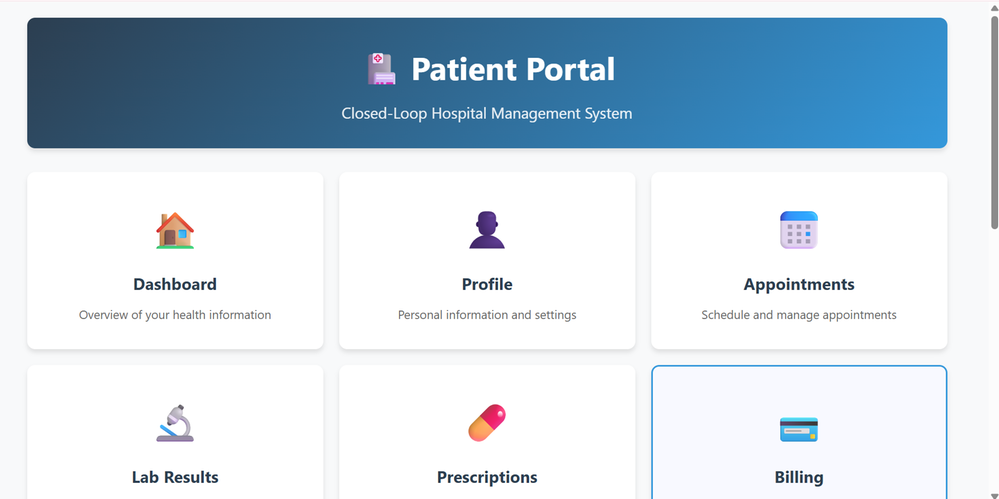Viewport: 999px width, 499px height.
Task: Click 'Overview of your health information' text
Action: 175,315
